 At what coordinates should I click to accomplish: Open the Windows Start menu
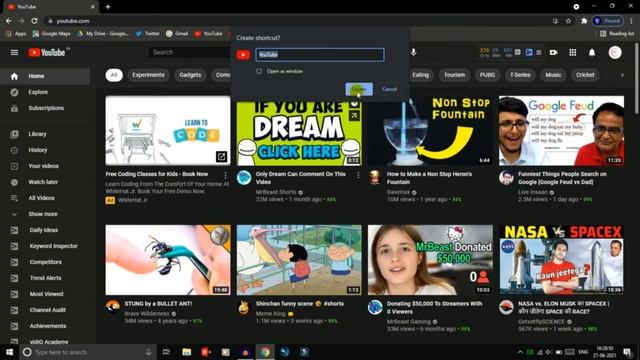9,352
